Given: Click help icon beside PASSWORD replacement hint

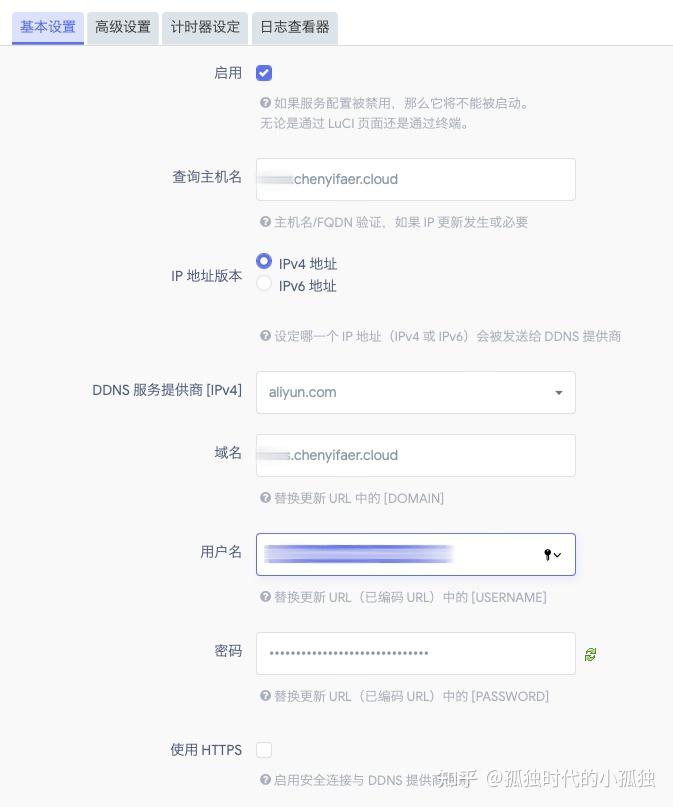Looking at the screenshot, I should pos(265,696).
